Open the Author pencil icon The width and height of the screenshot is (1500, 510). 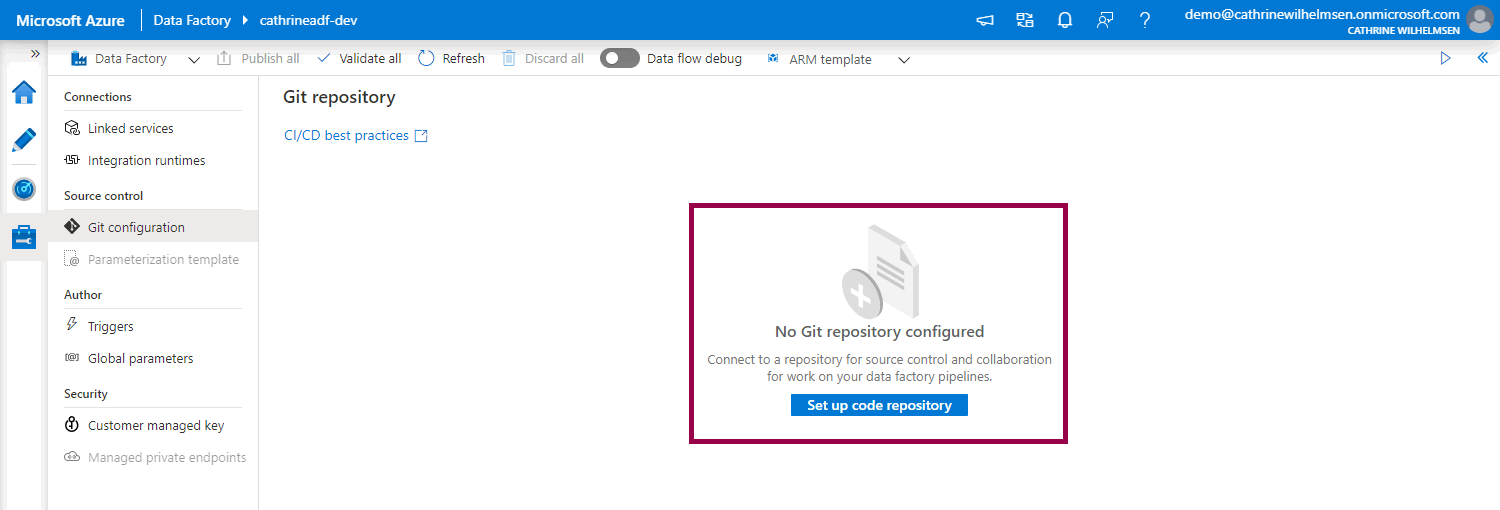click(24, 141)
